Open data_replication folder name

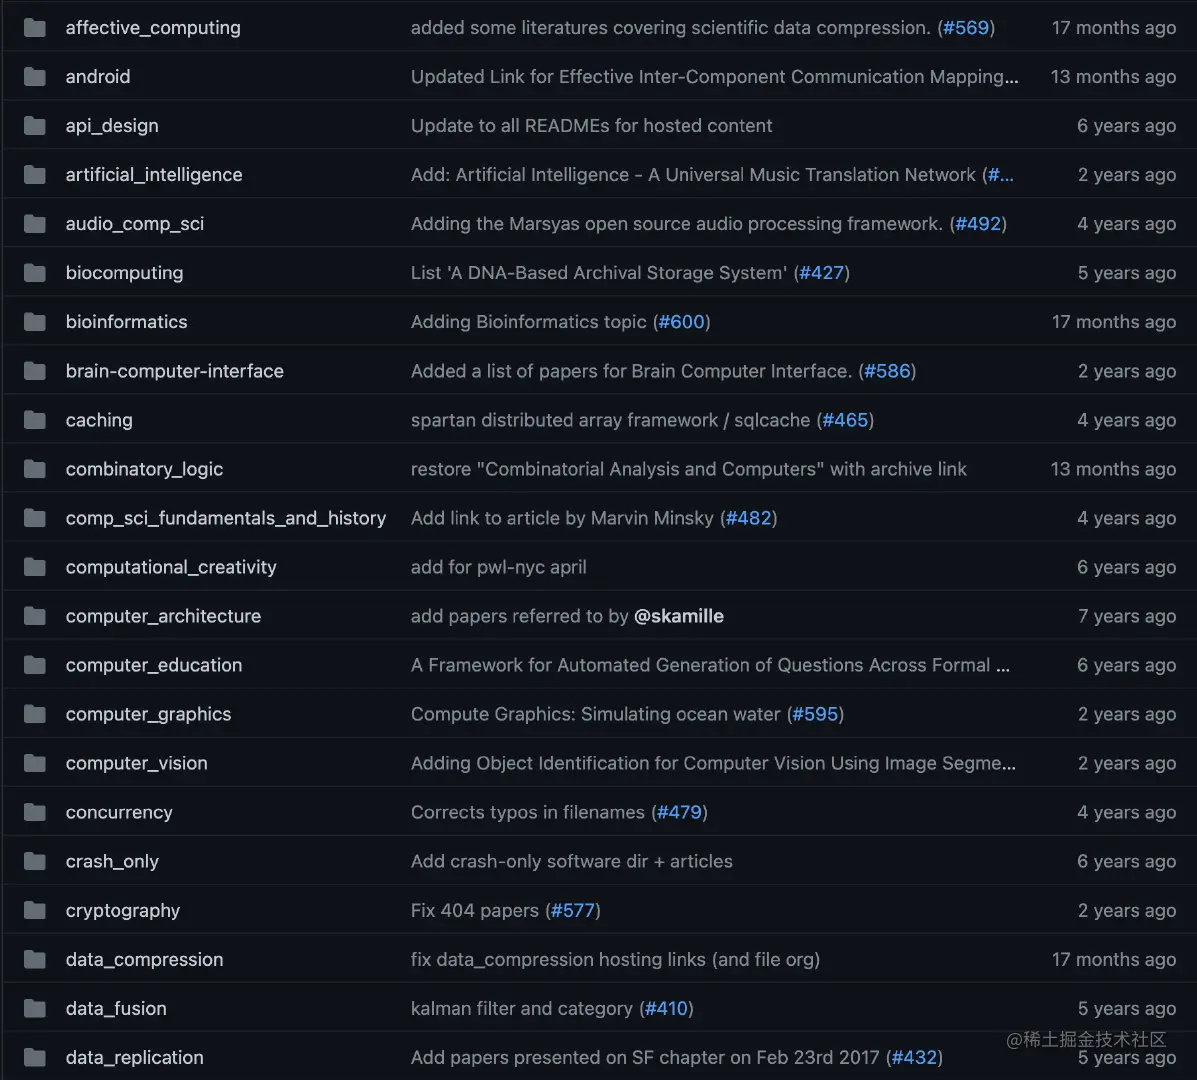[134, 1058]
